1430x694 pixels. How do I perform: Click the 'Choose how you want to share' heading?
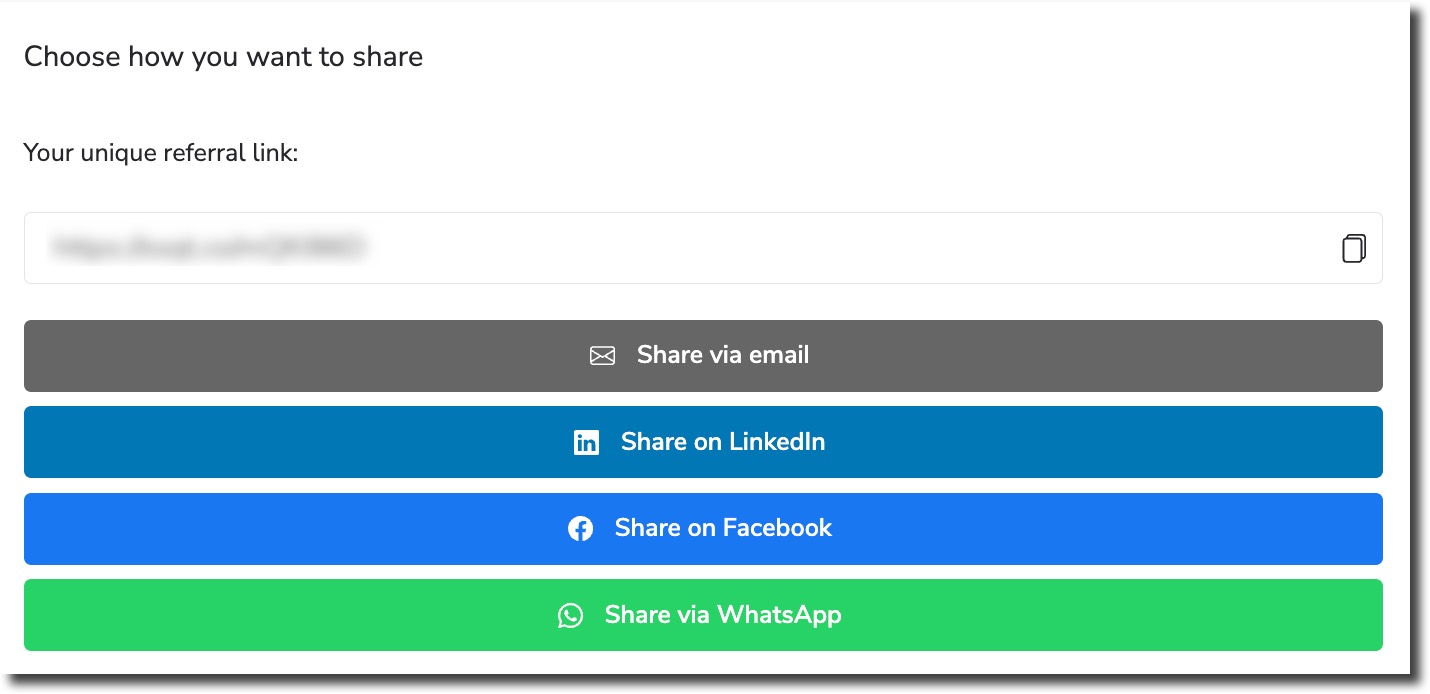tap(223, 57)
